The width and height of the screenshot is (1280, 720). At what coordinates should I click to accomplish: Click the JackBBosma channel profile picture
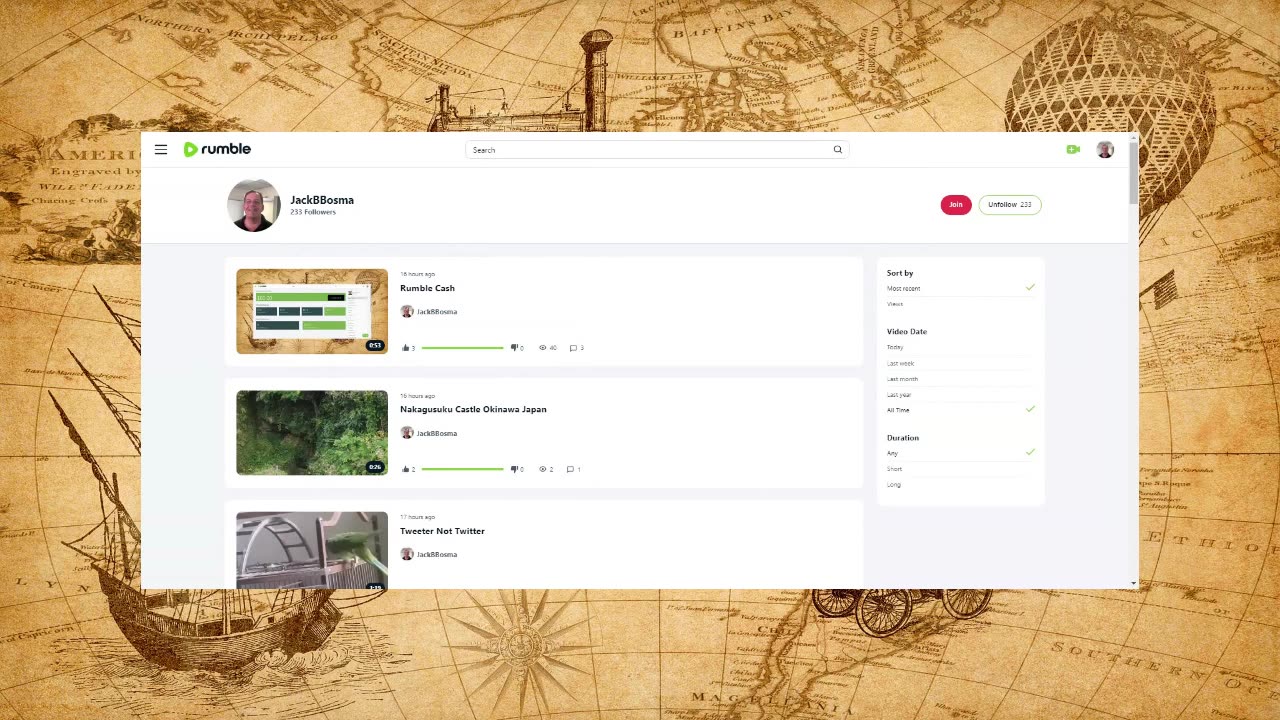[254, 205]
